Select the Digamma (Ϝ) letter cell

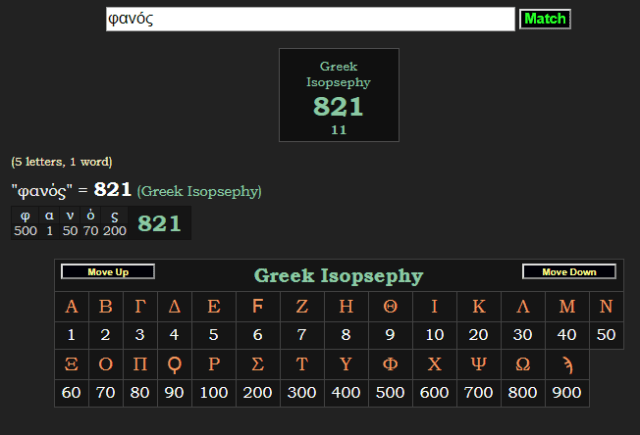(x=257, y=307)
